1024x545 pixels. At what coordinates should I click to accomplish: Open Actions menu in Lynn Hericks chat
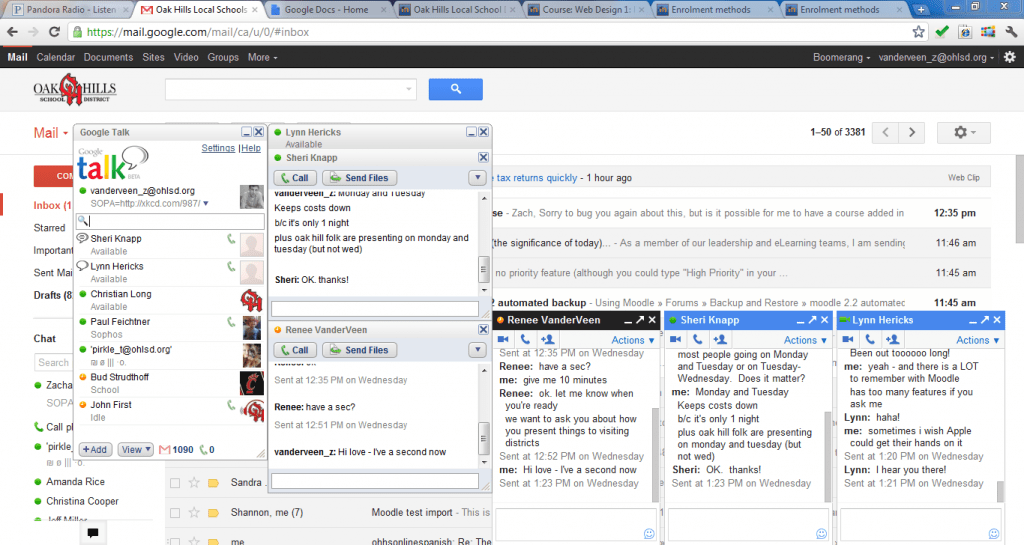[x=977, y=340]
